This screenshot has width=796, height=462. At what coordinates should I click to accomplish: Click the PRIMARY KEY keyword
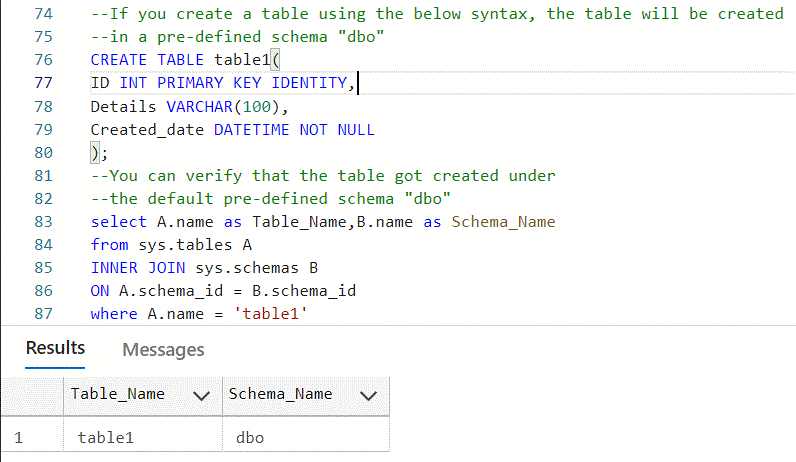pyautogui.click(x=209, y=83)
